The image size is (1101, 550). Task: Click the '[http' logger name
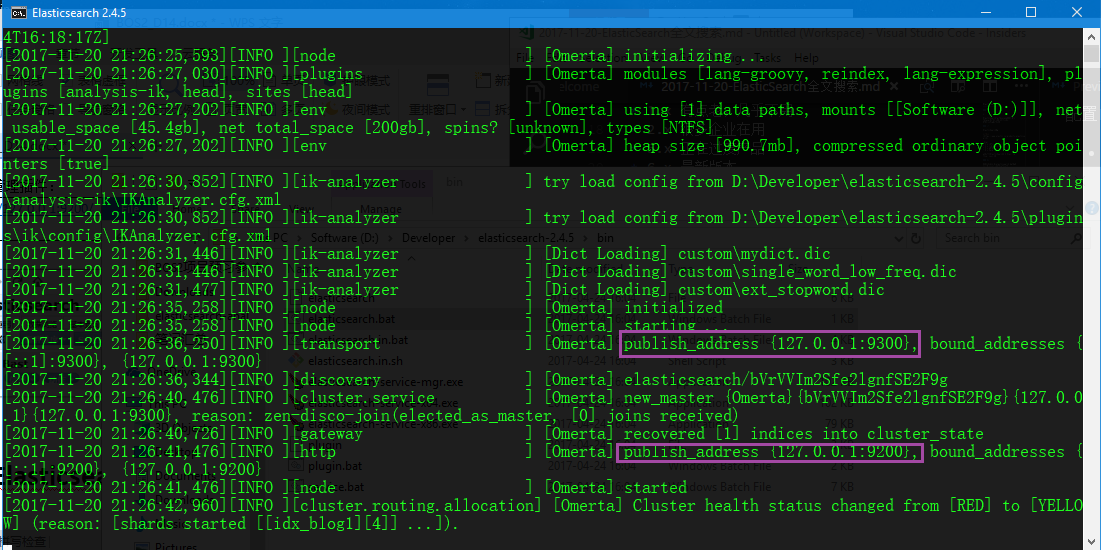315,452
